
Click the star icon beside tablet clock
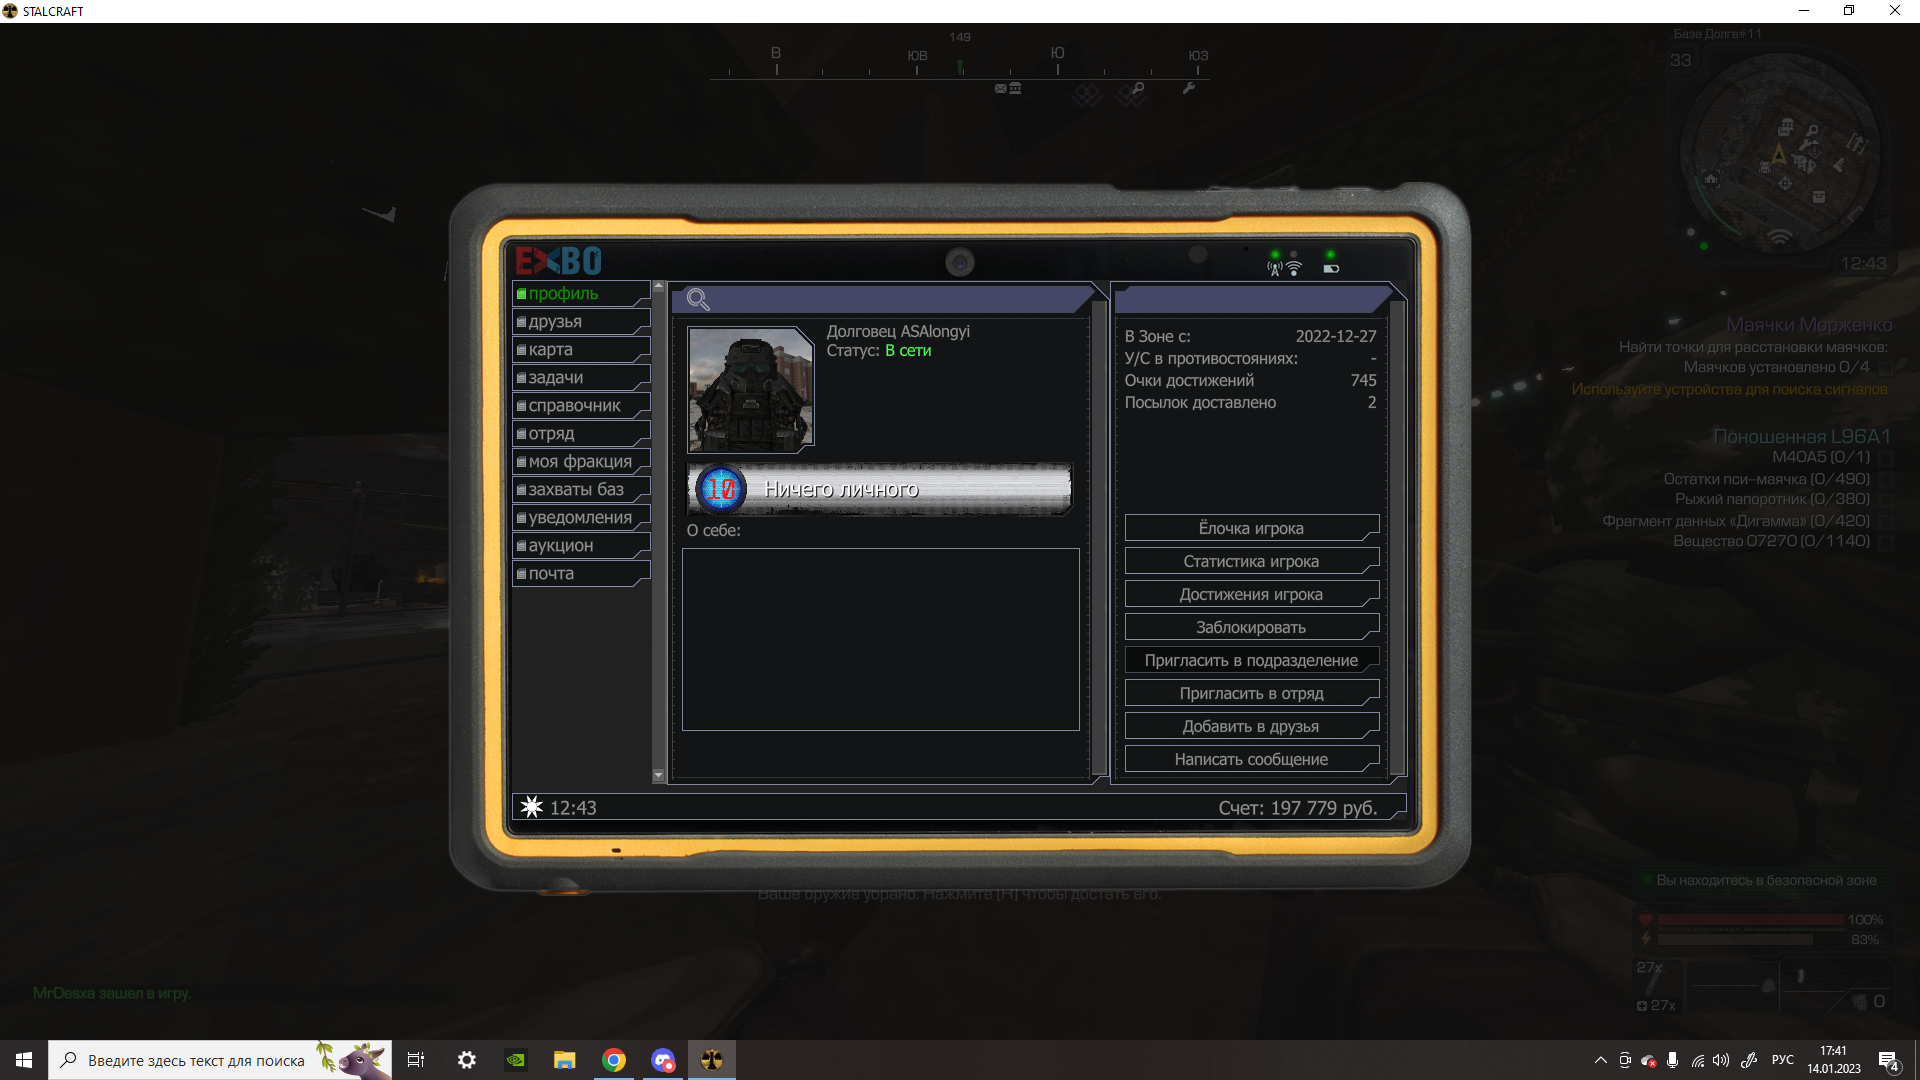click(x=532, y=807)
